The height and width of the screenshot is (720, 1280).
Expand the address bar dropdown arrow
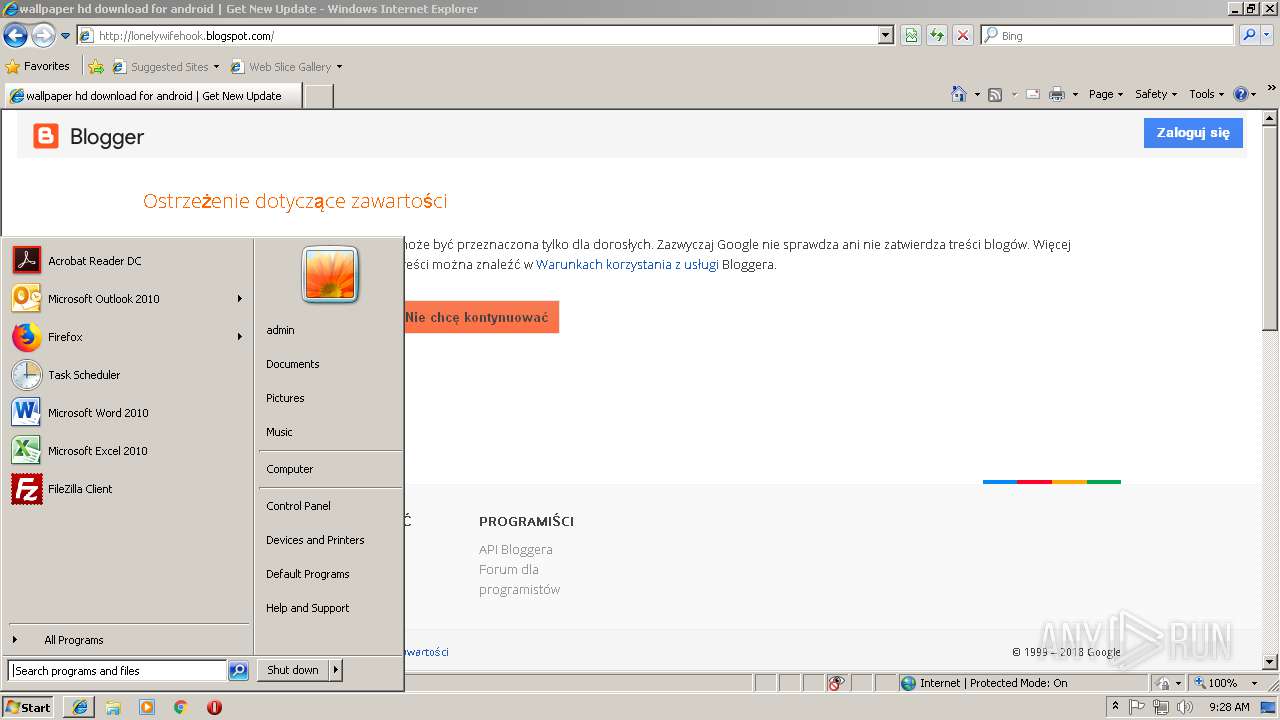tap(885, 35)
